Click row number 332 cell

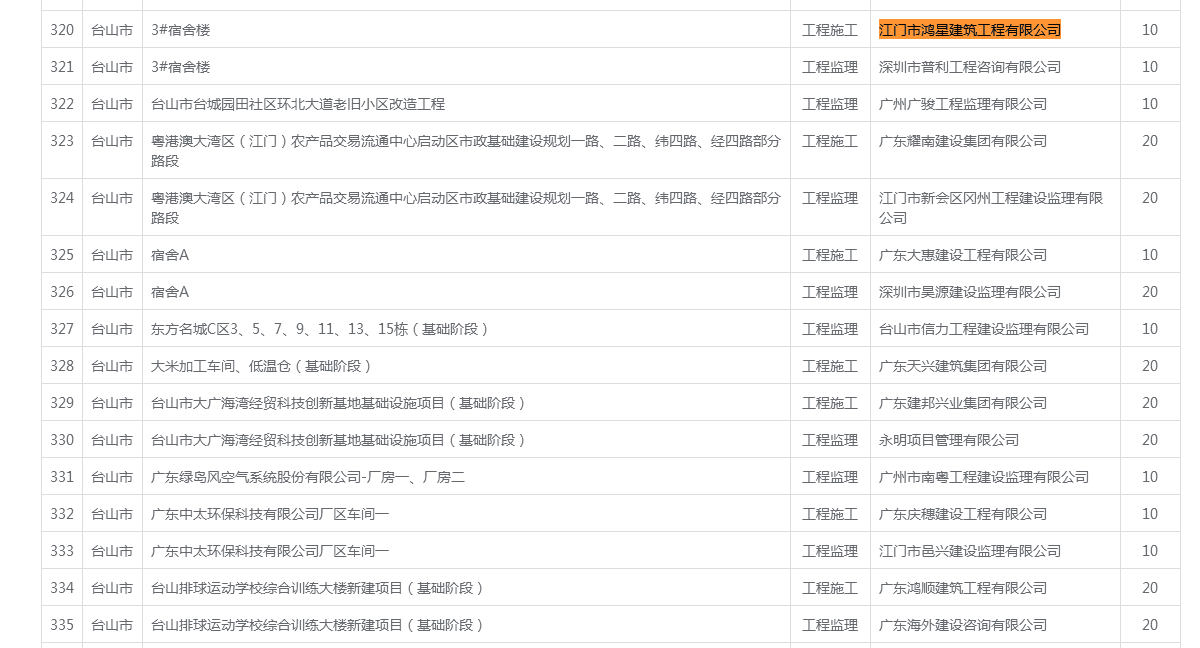(62, 514)
